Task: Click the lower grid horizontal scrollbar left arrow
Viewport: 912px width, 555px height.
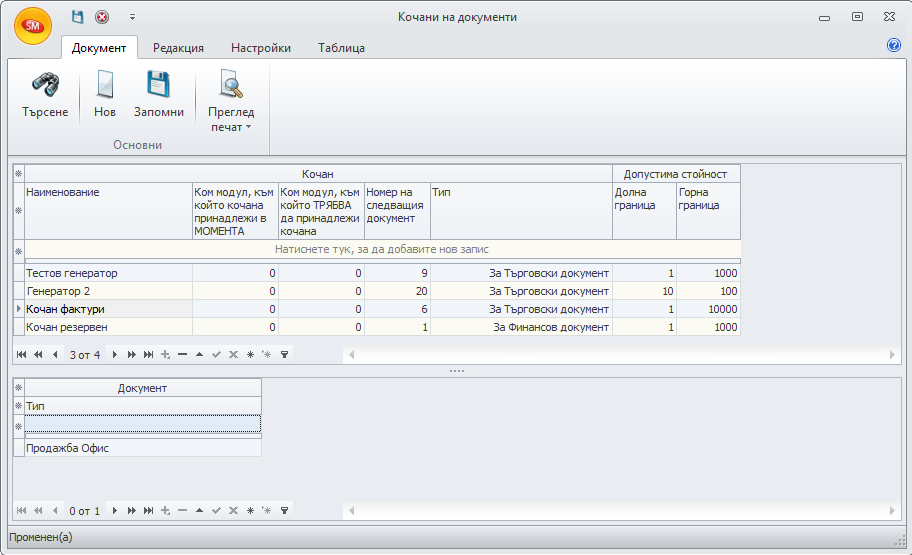Action: 351,510
